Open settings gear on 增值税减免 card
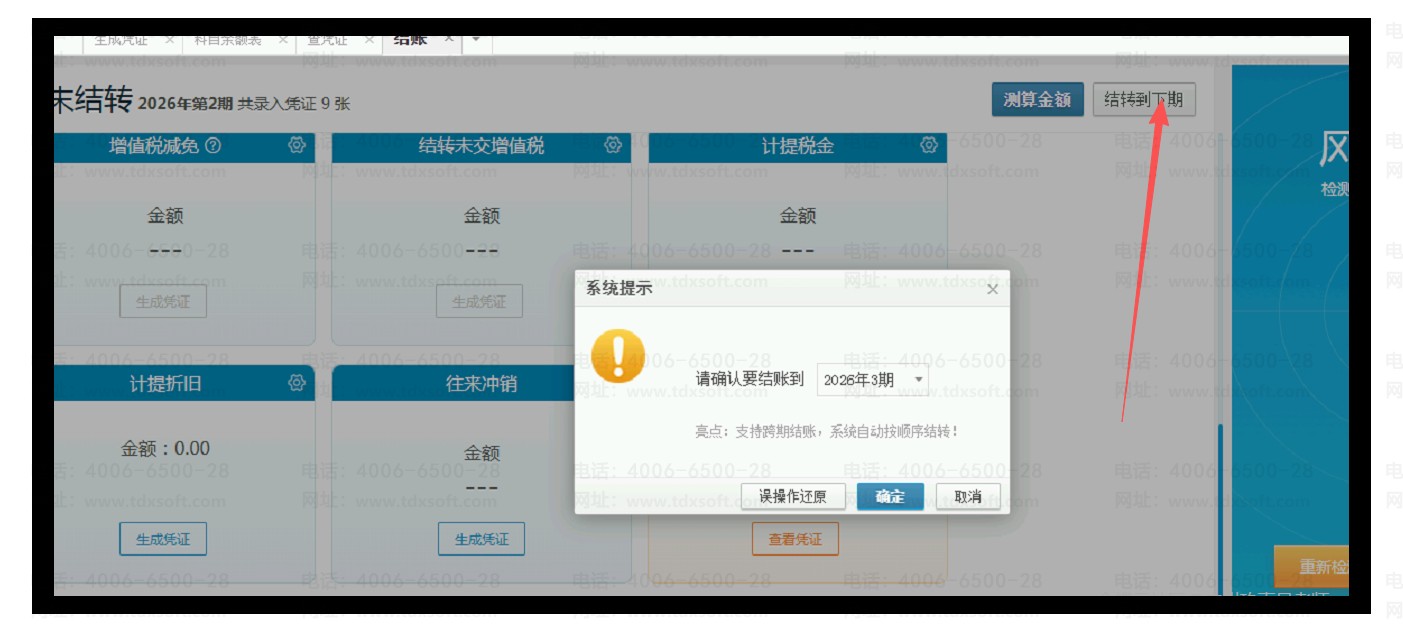Image resolution: width=1403 pixels, height=632 pixels. 296,146
